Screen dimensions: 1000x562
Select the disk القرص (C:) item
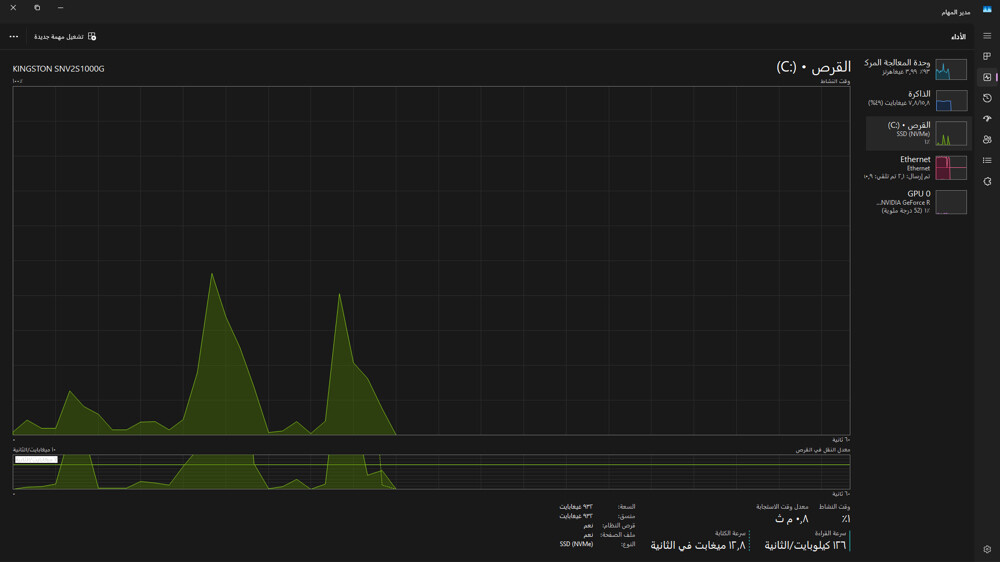(x=918, y=133)
